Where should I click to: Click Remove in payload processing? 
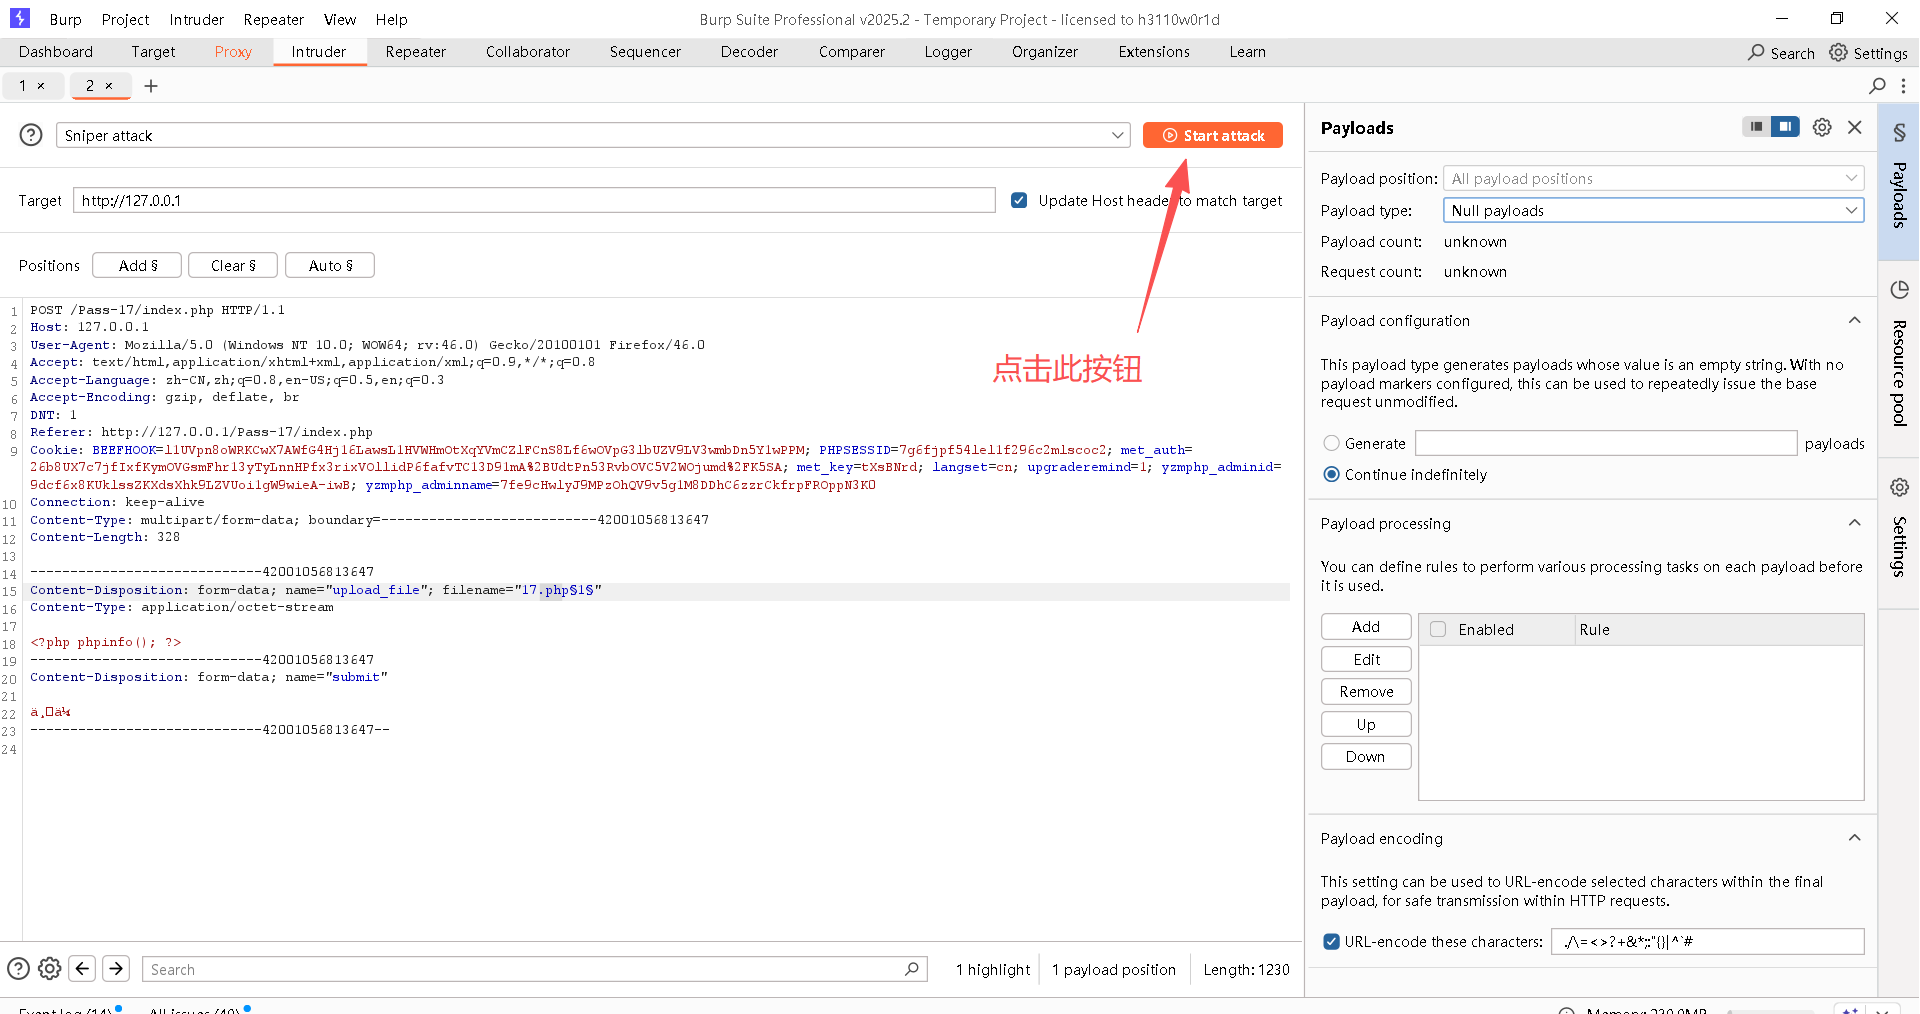(1366, 691)
